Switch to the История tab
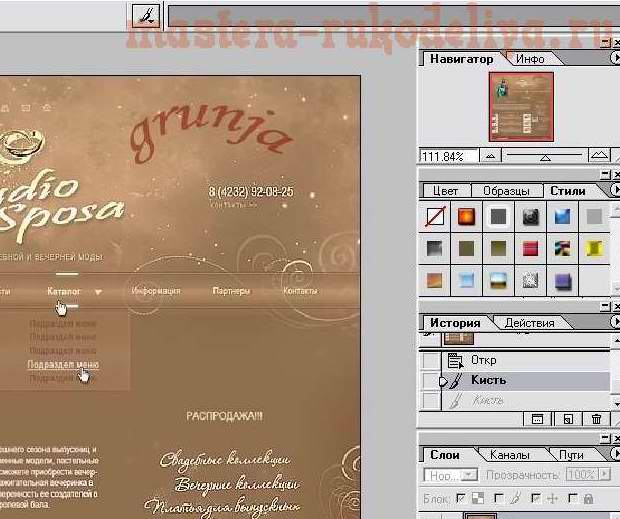The height and width of the screenshot is (519, 620). click(455, 323)
